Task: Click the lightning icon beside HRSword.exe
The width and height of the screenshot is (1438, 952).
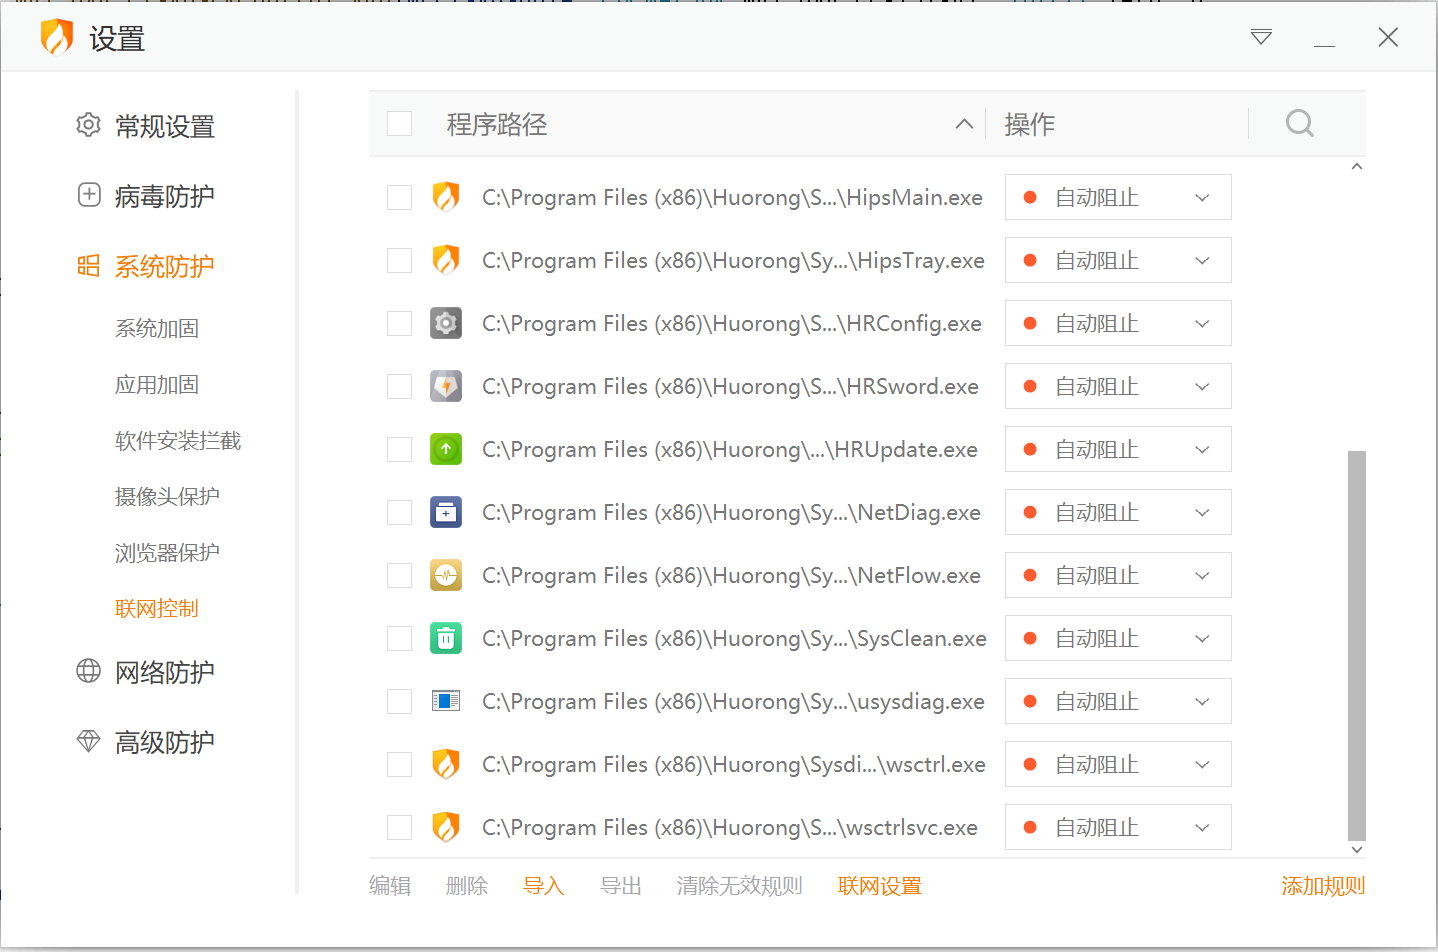Action: coord(446,386)
